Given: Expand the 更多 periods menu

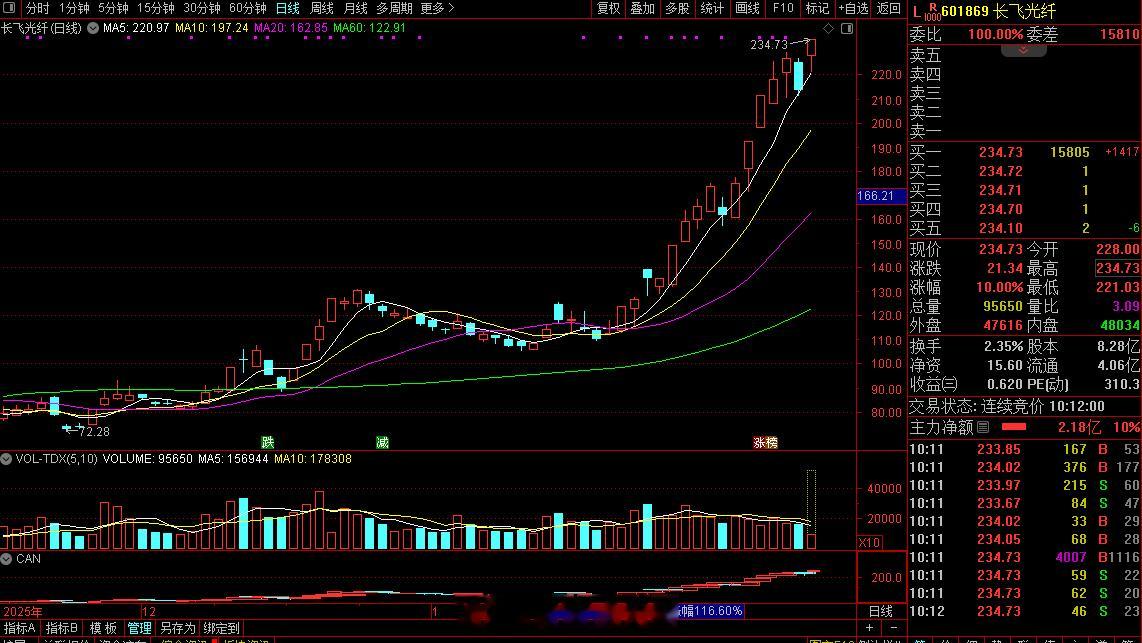Looking at the screenshot, I should (x=437, y=8).
